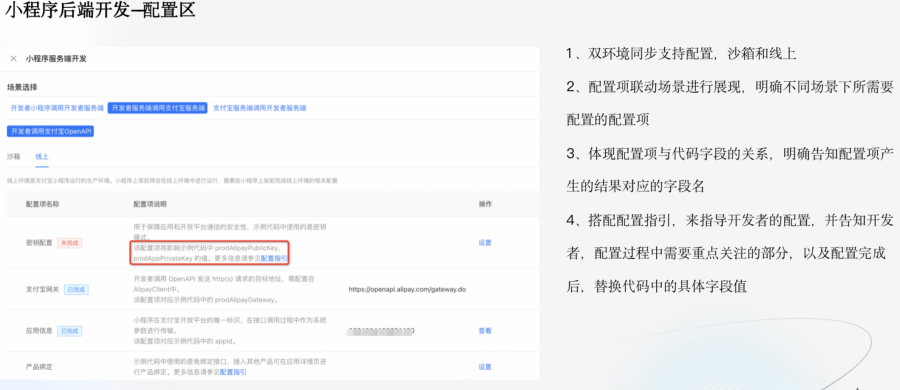Click the 配置项名称 column header
900x390 pixels.
point(43,204)
